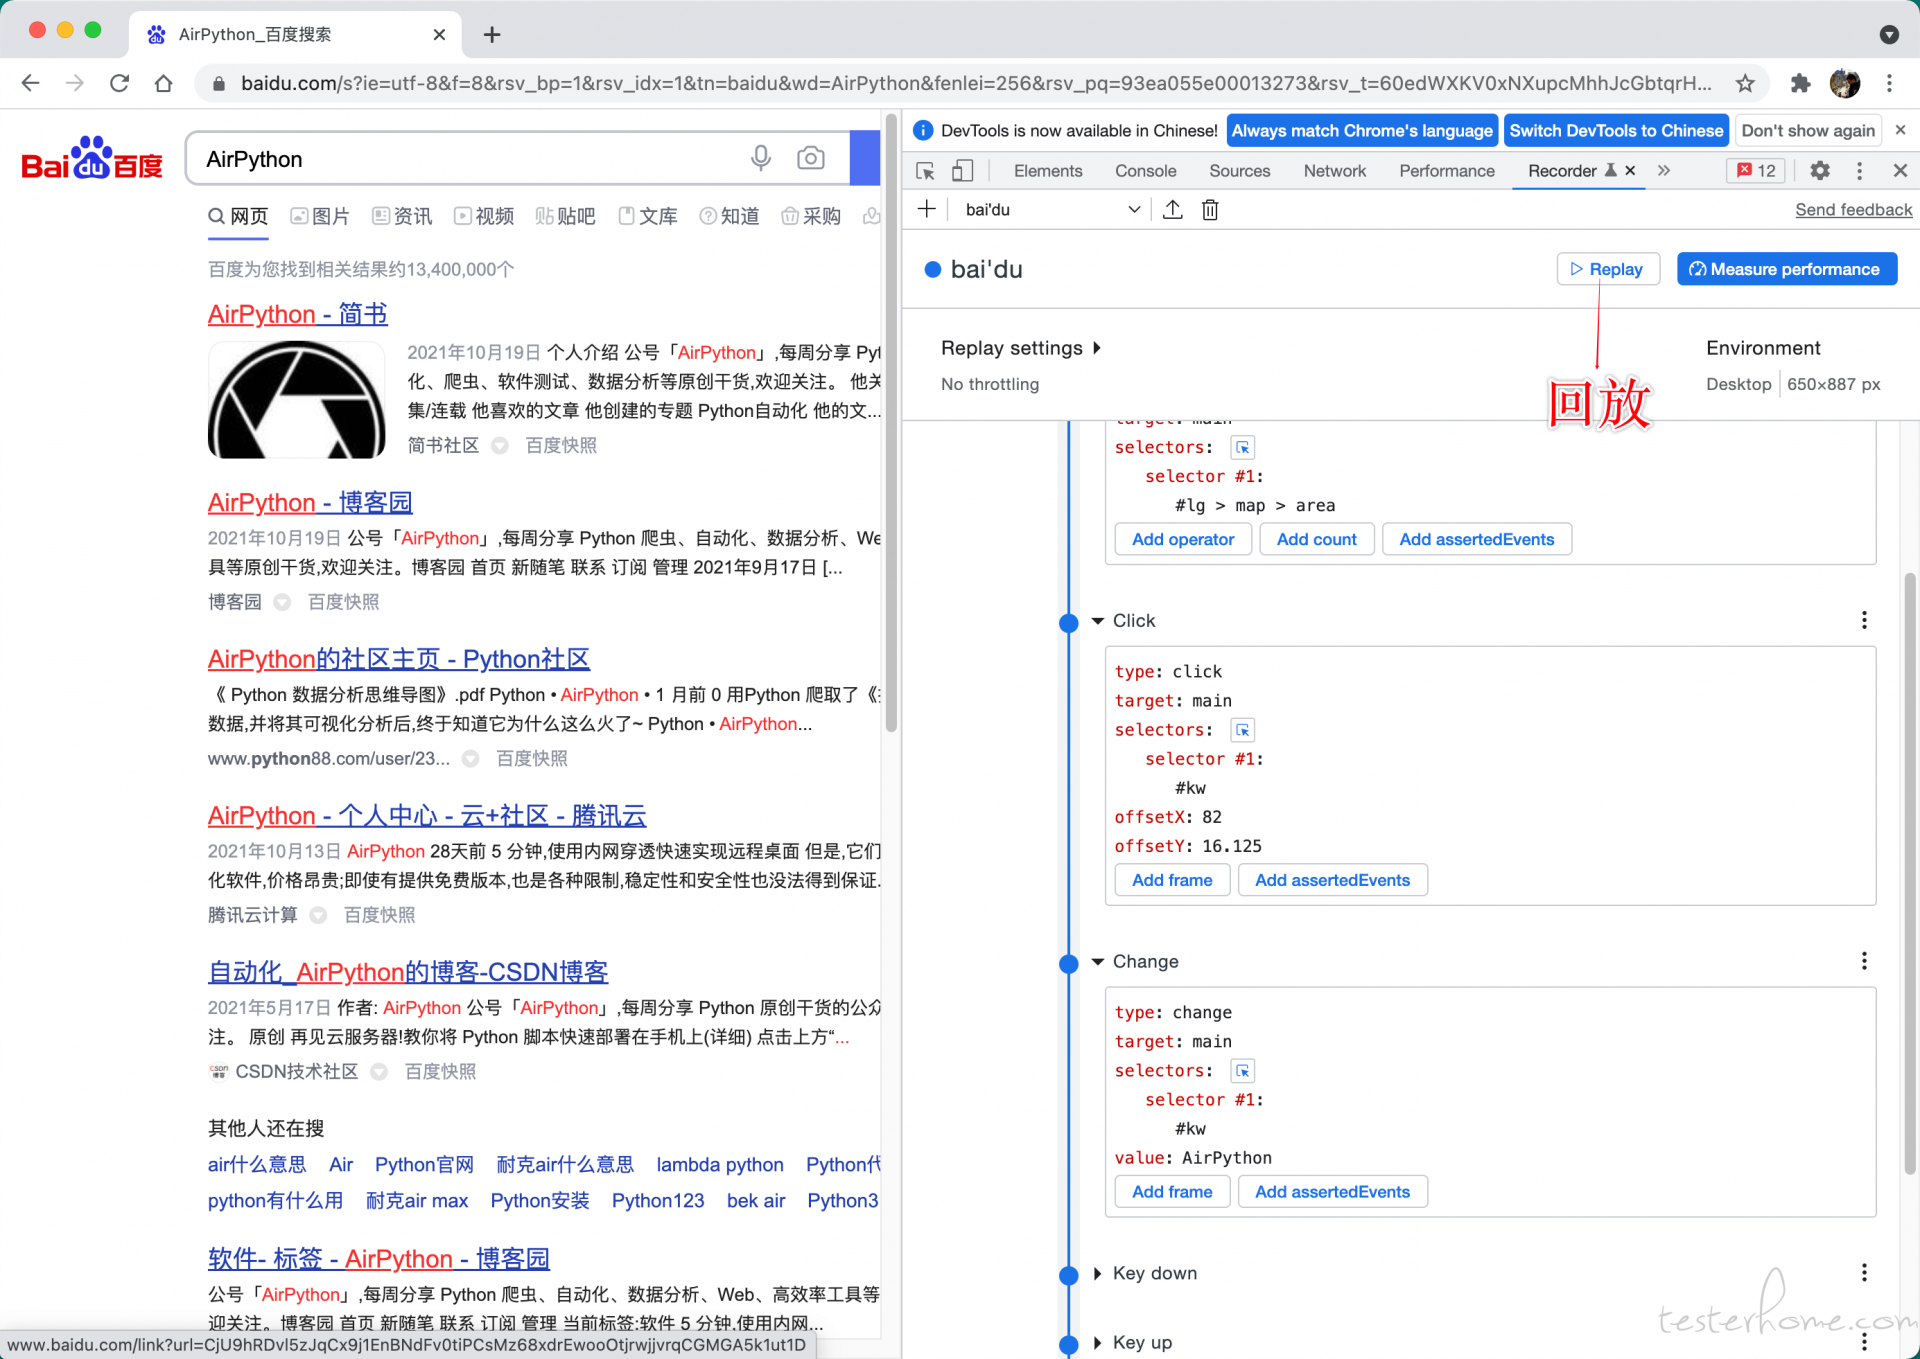Click Add assertedEvents in Change step
The width and height of the screenshot is (1920, 1359).
pos(1332,1192)
